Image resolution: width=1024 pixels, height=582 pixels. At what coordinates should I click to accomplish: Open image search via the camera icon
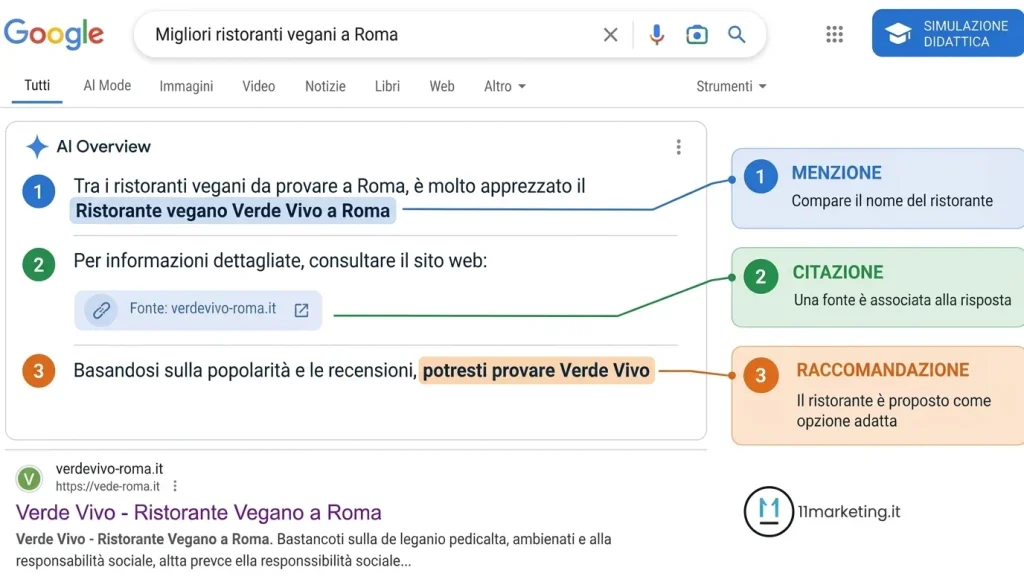click(x=697, y=35)
